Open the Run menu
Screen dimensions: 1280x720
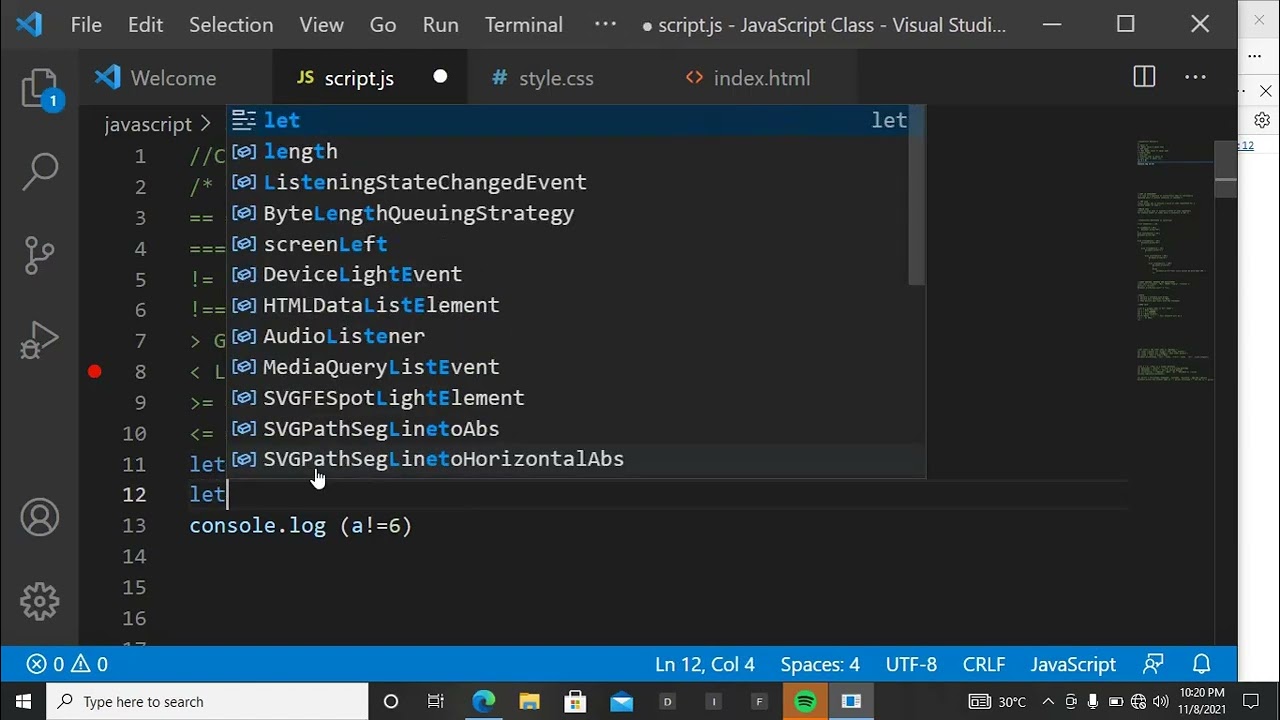click(440, 25)
